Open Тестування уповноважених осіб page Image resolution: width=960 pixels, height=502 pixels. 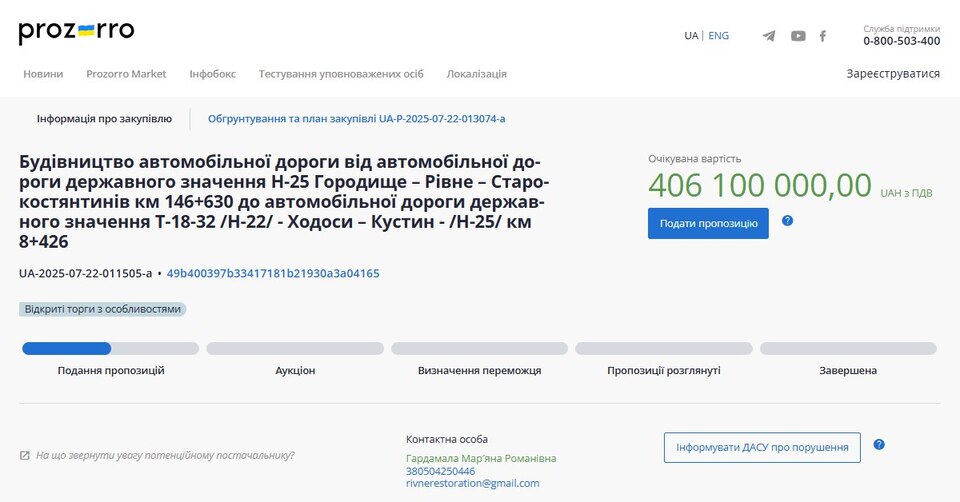(341, 74)
